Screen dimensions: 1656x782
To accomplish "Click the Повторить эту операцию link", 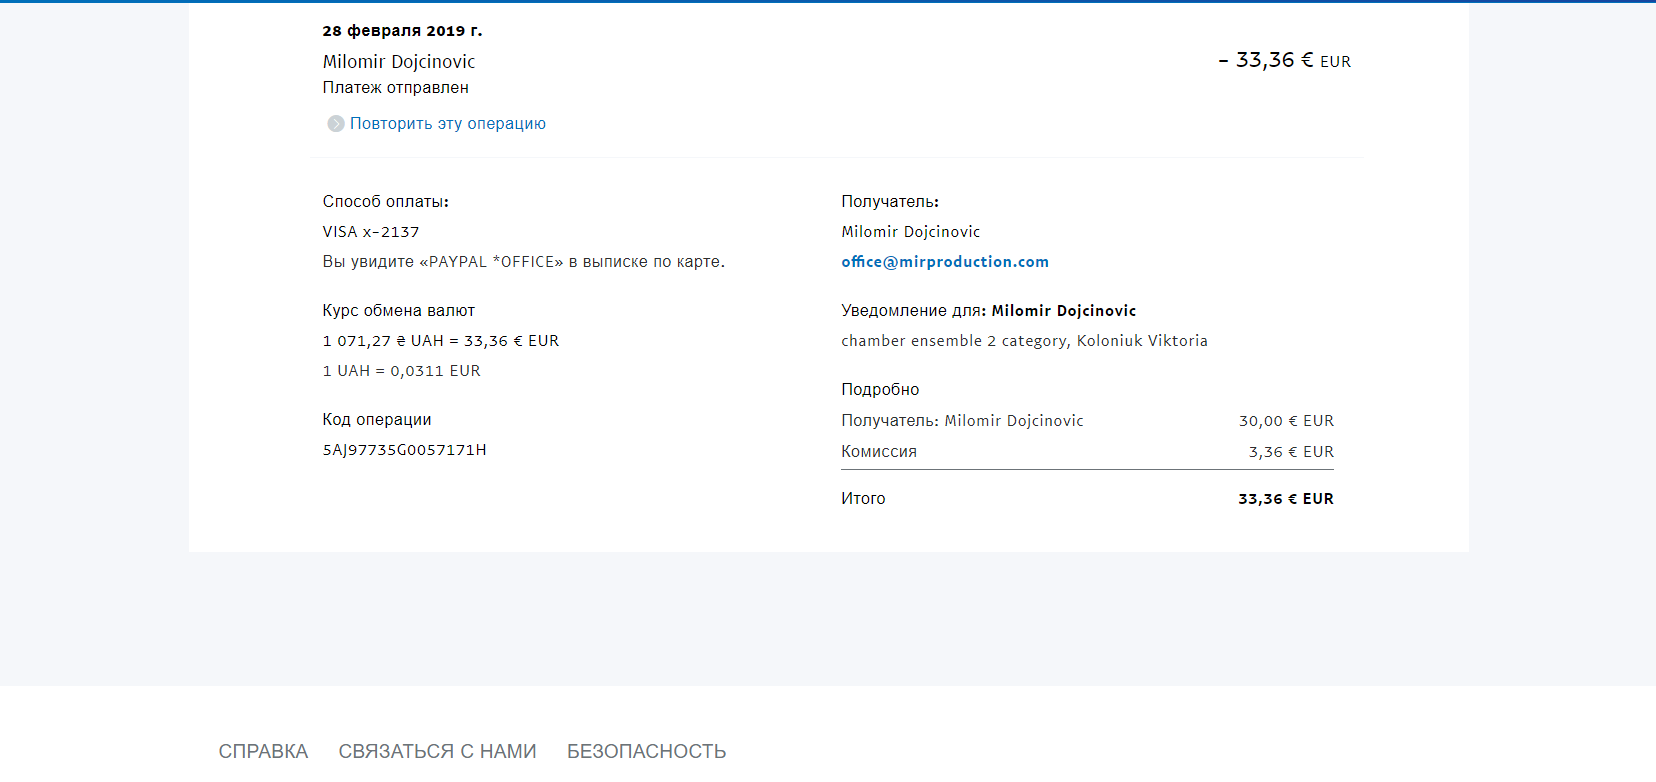I will pos(447,124).
